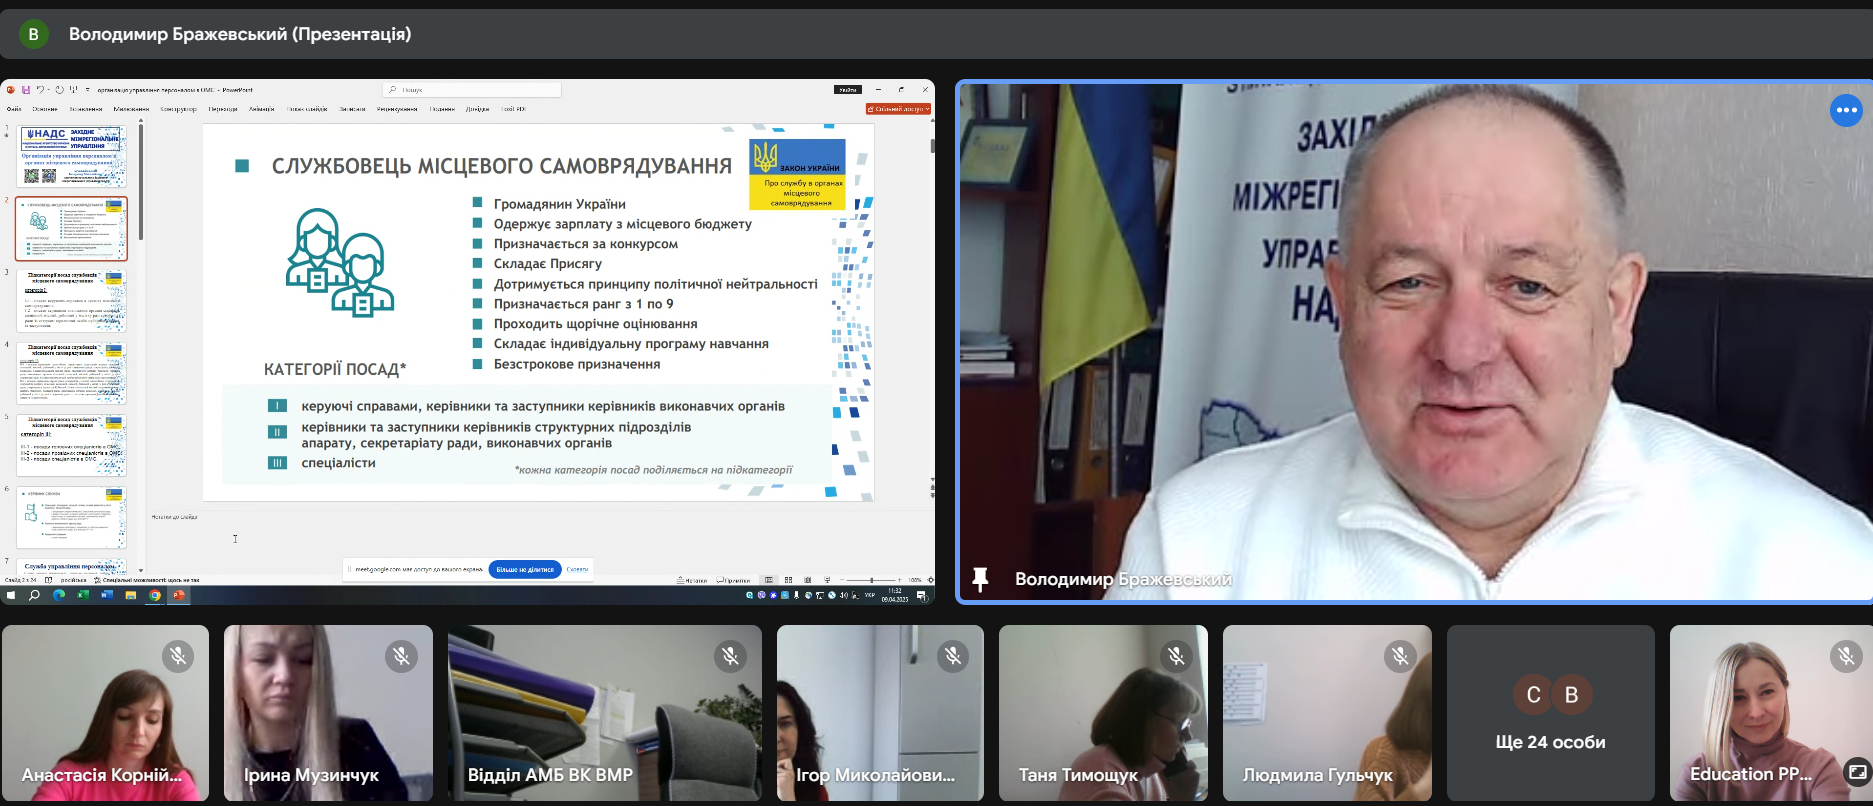Click the slide panel scroll-down arrow
The width and height of the screenshot is (1873, 806).
point(141,570)
